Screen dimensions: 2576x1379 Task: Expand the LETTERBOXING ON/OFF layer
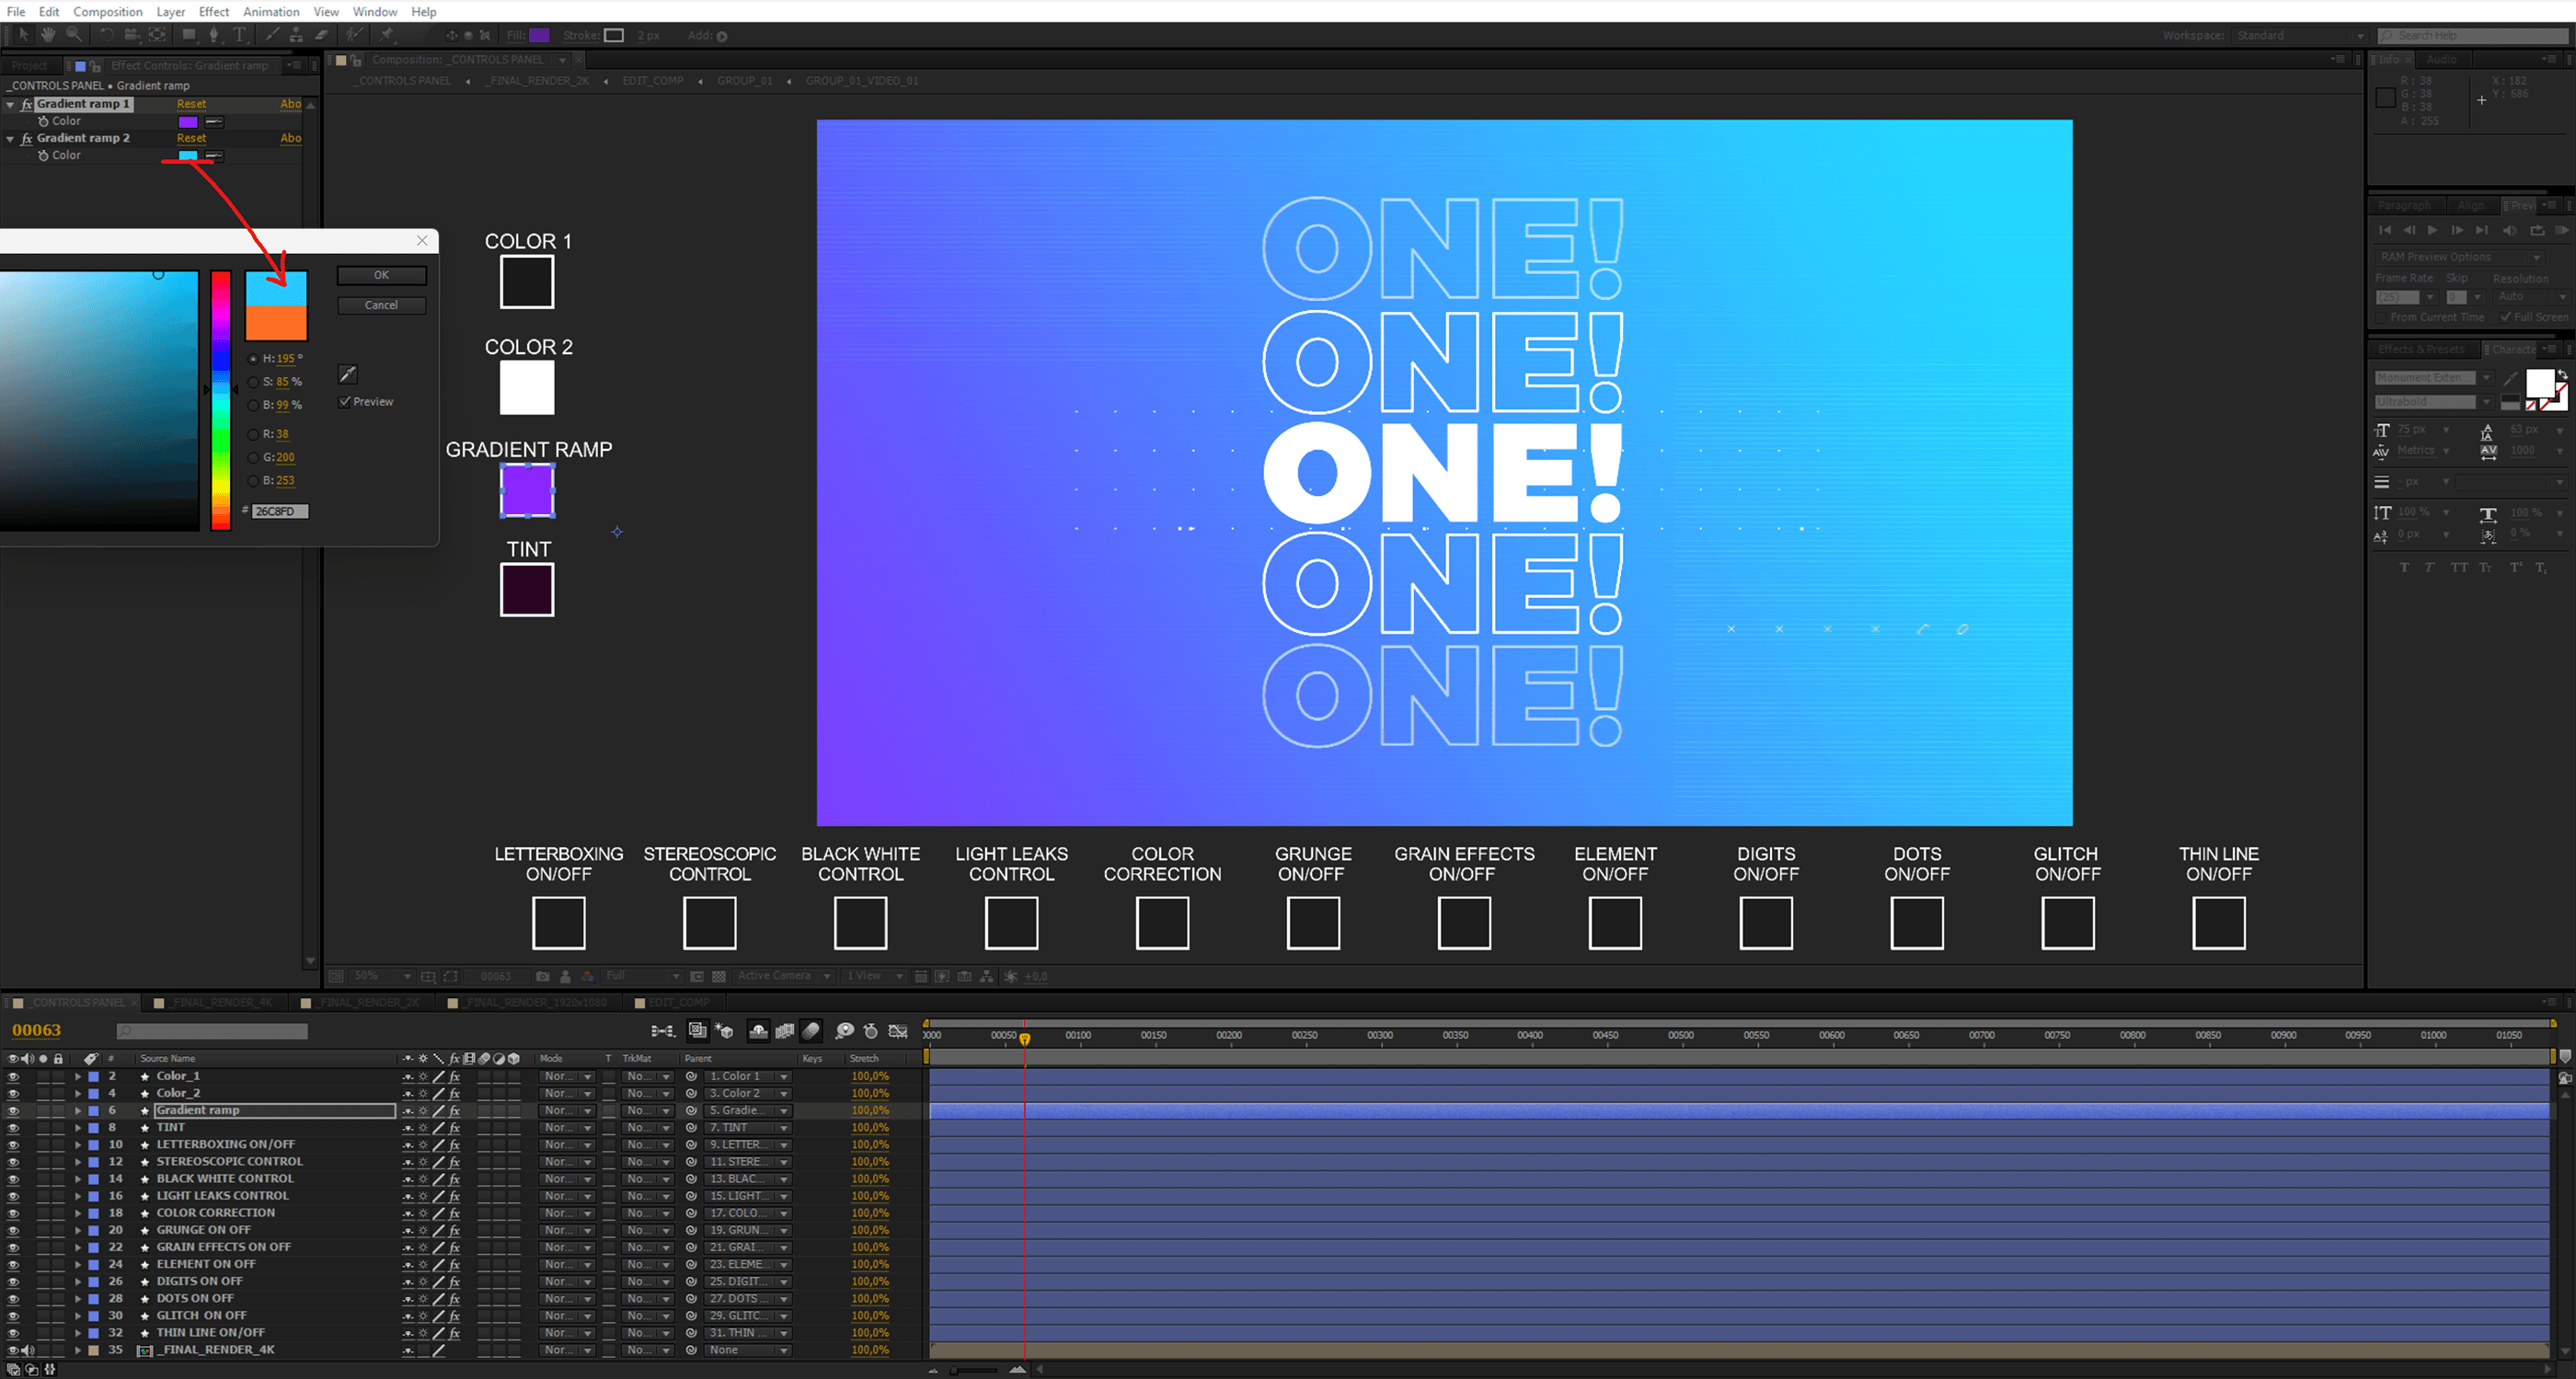78,1145
